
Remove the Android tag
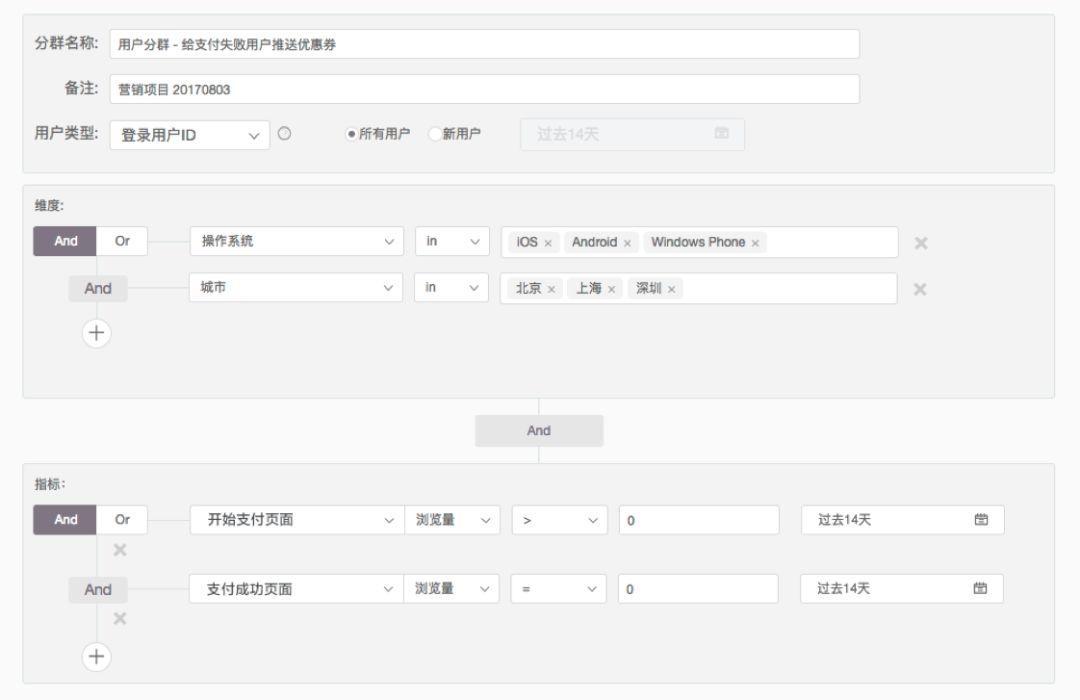click(x=627, y=243)
